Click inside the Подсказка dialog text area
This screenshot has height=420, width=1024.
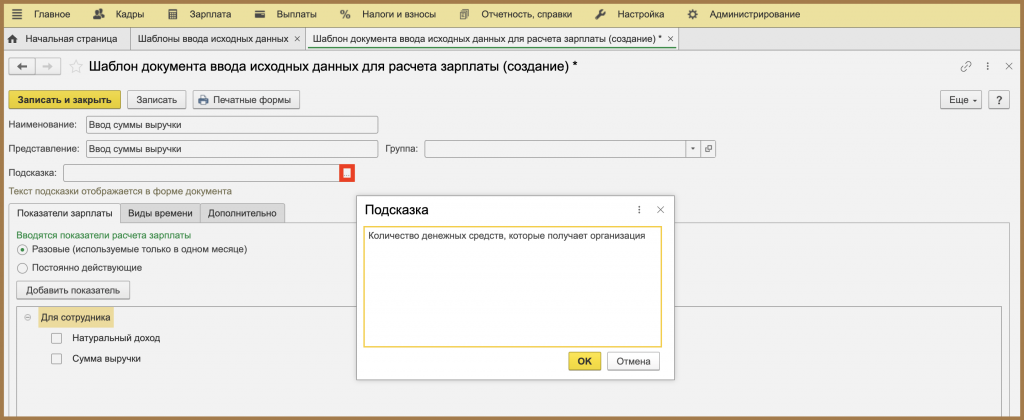[x=513, y=287]
